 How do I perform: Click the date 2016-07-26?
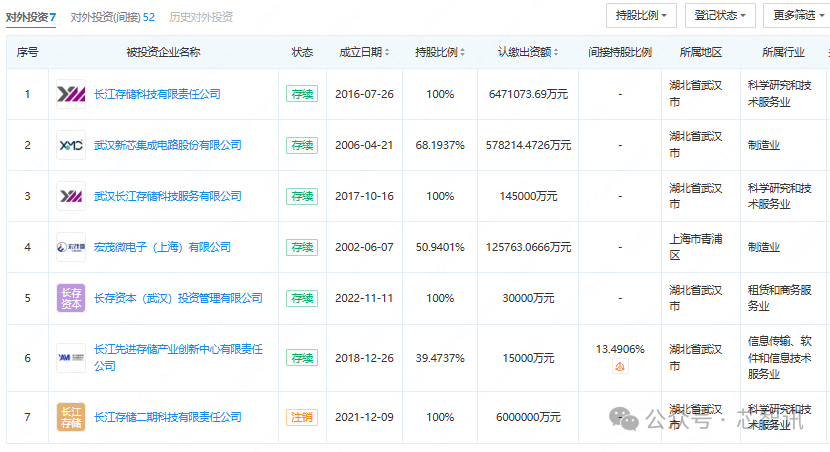coord(364,94)
